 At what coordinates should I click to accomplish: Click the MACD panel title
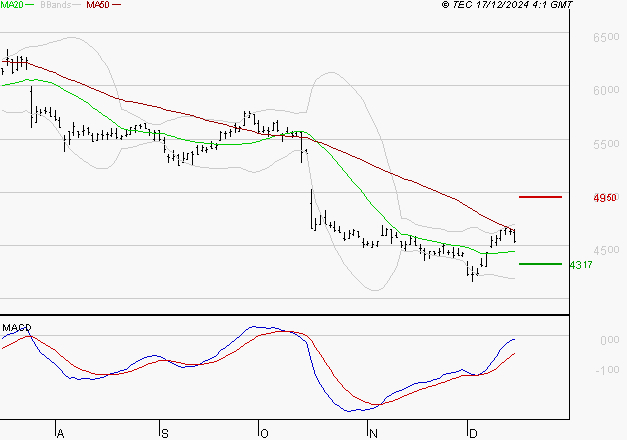point(17,328)
